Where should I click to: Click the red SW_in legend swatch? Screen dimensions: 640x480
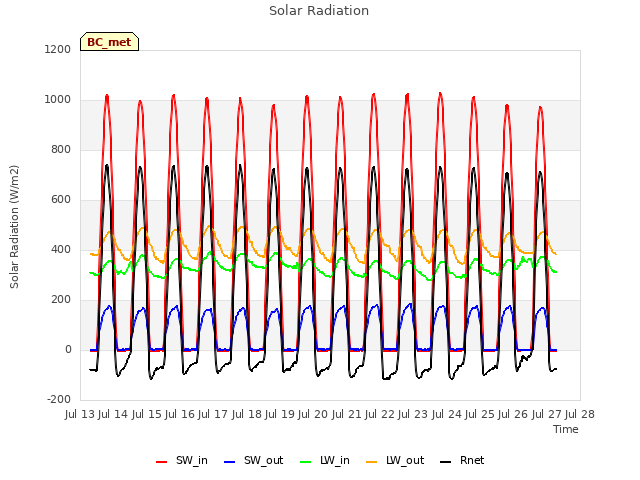(162, 462)
